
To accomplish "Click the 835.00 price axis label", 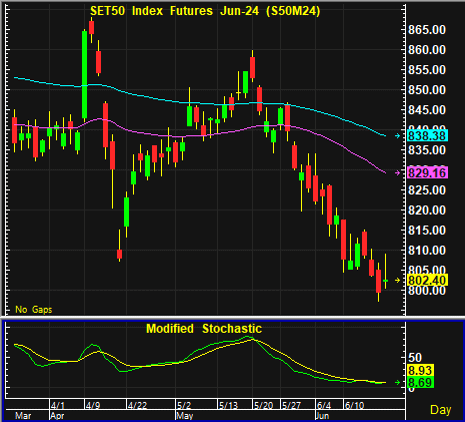I will [x=427, y=150].
